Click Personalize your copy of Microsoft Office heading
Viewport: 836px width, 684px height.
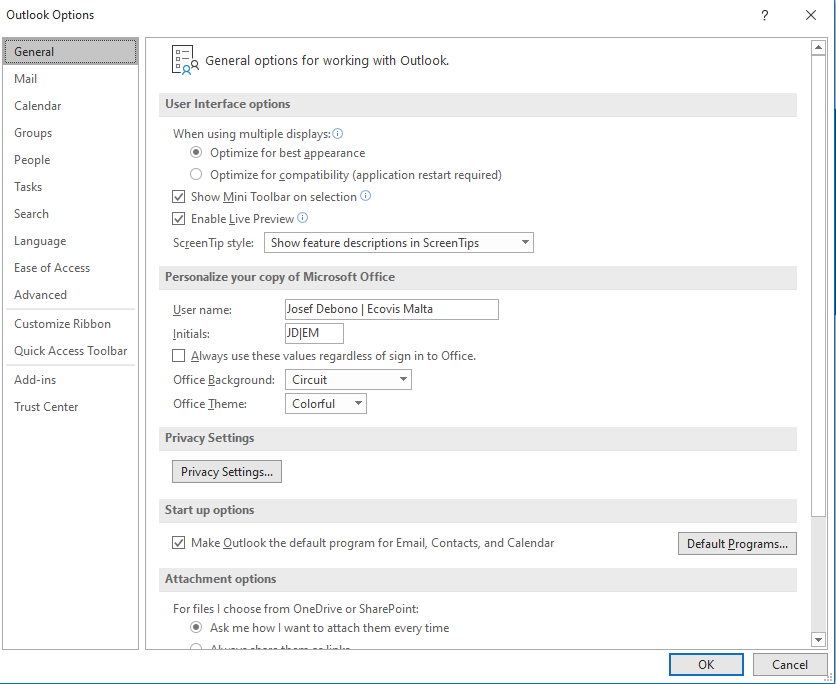(280, 277)
